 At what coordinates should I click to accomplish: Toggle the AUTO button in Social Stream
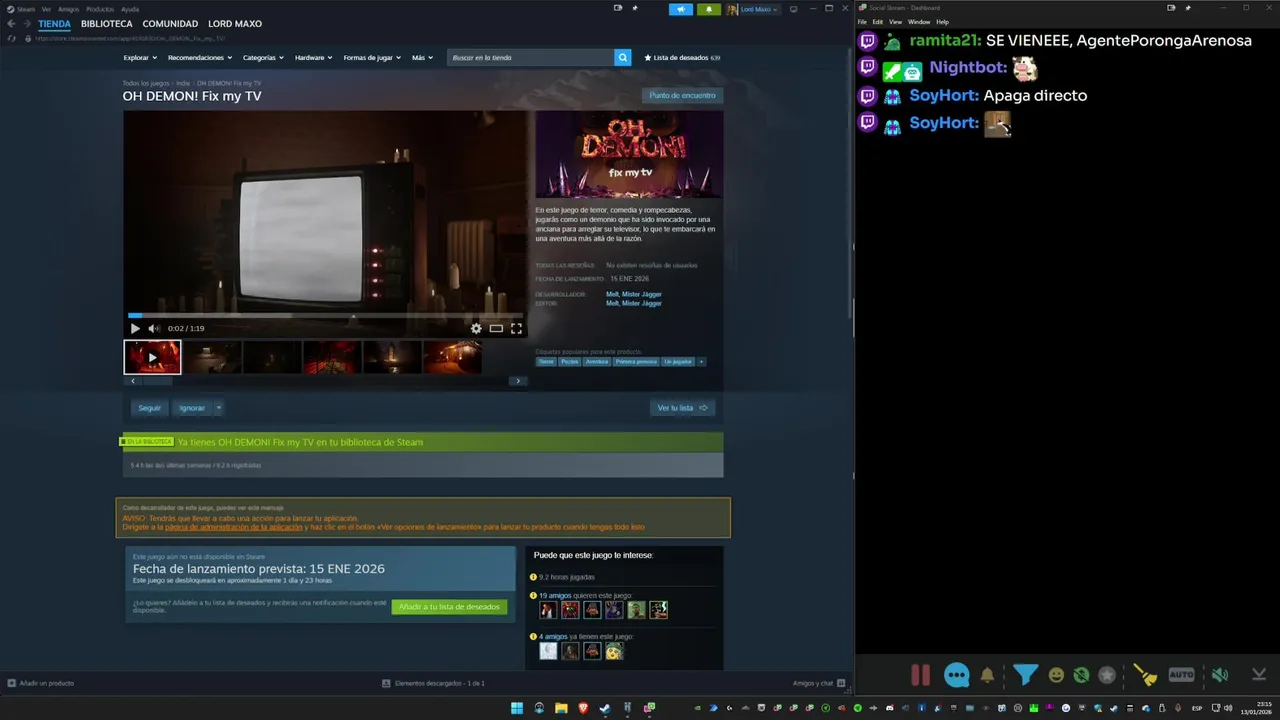[1181, 675]
